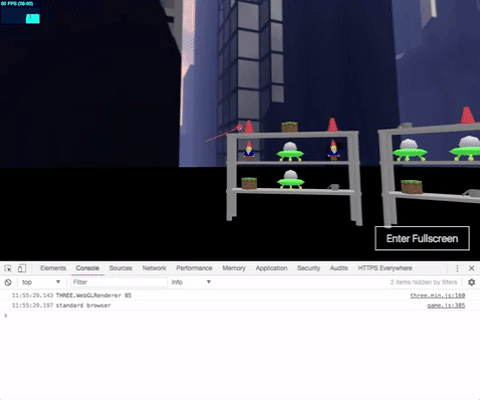
Task: Switch to the Elements tab
Action: pos(53,268)
